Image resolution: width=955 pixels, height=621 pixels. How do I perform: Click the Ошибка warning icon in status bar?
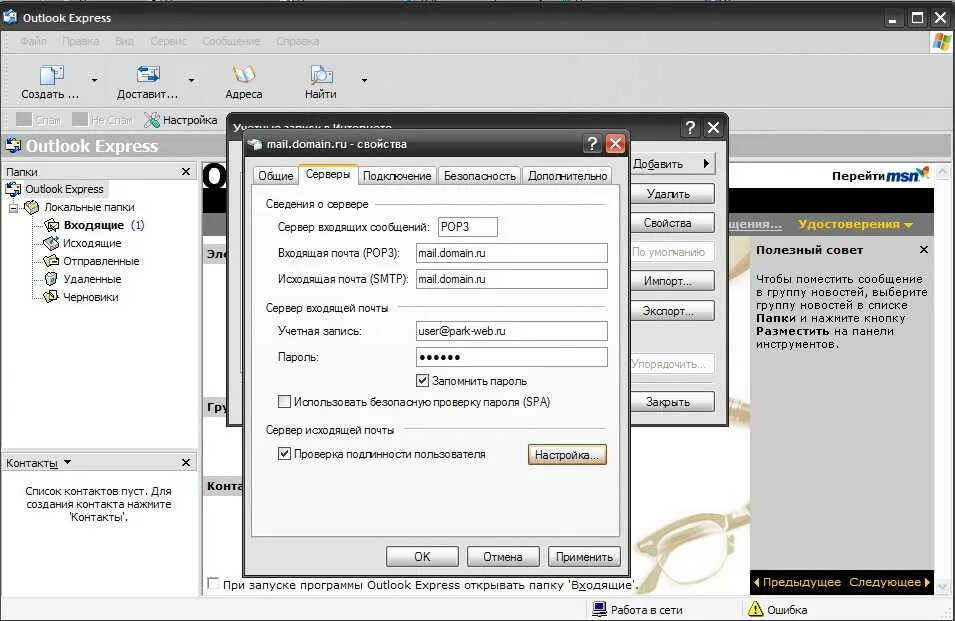(755, 609)
